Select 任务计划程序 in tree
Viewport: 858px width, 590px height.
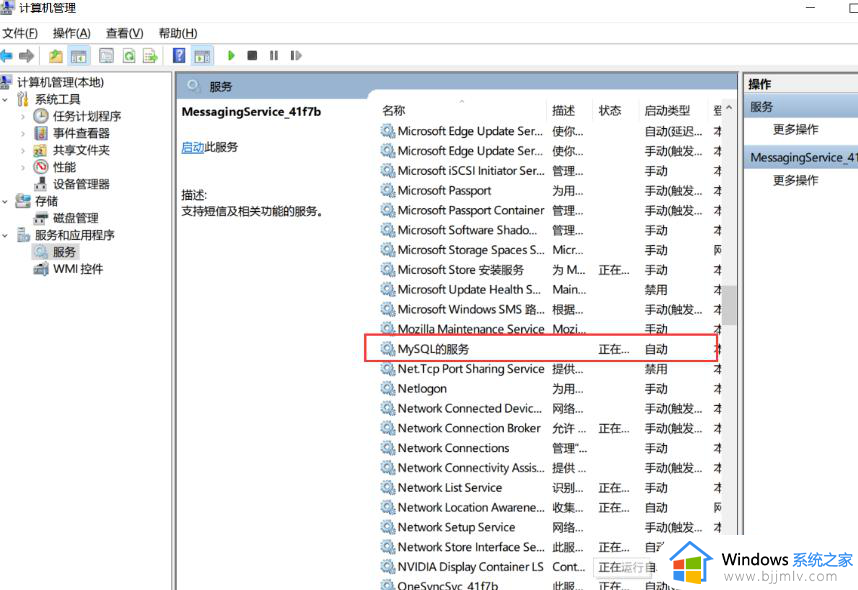click(x=86, y=116)
